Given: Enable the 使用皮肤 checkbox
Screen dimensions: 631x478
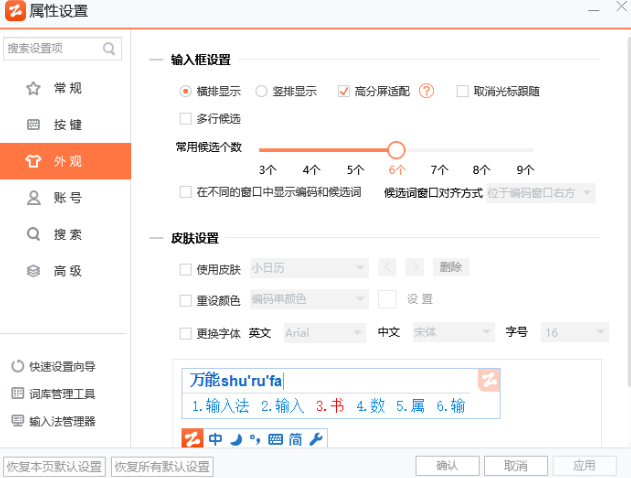Looking at the screenshot, I should (185, 268).
